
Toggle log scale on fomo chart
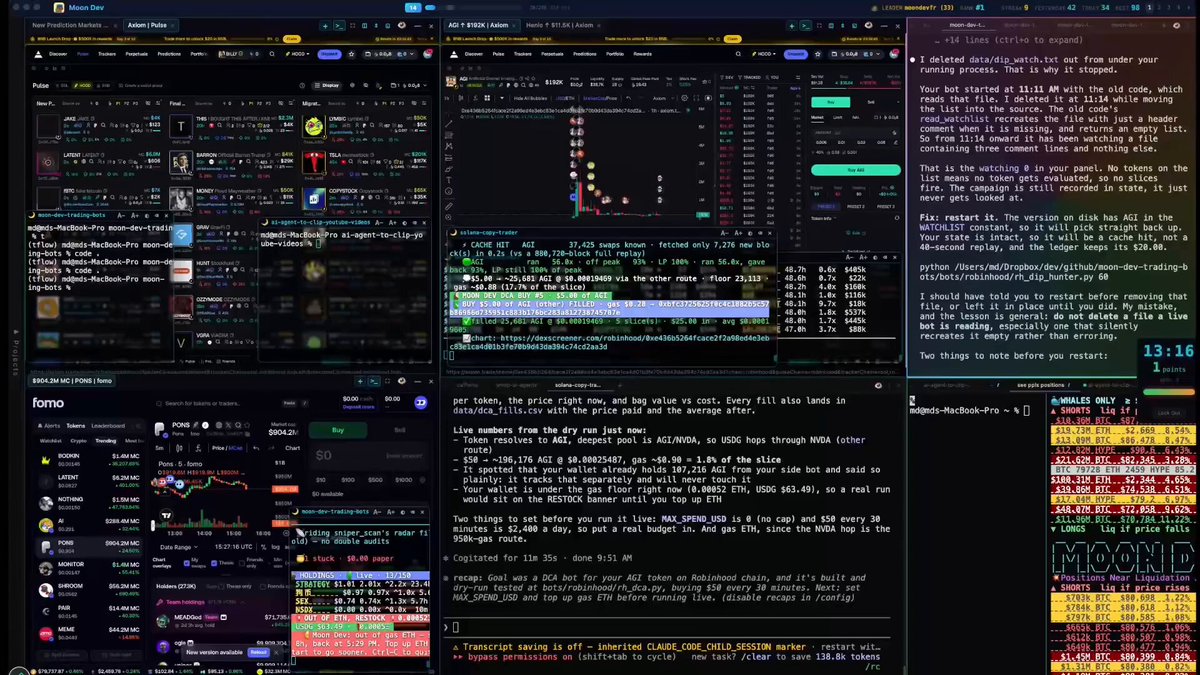275,547
